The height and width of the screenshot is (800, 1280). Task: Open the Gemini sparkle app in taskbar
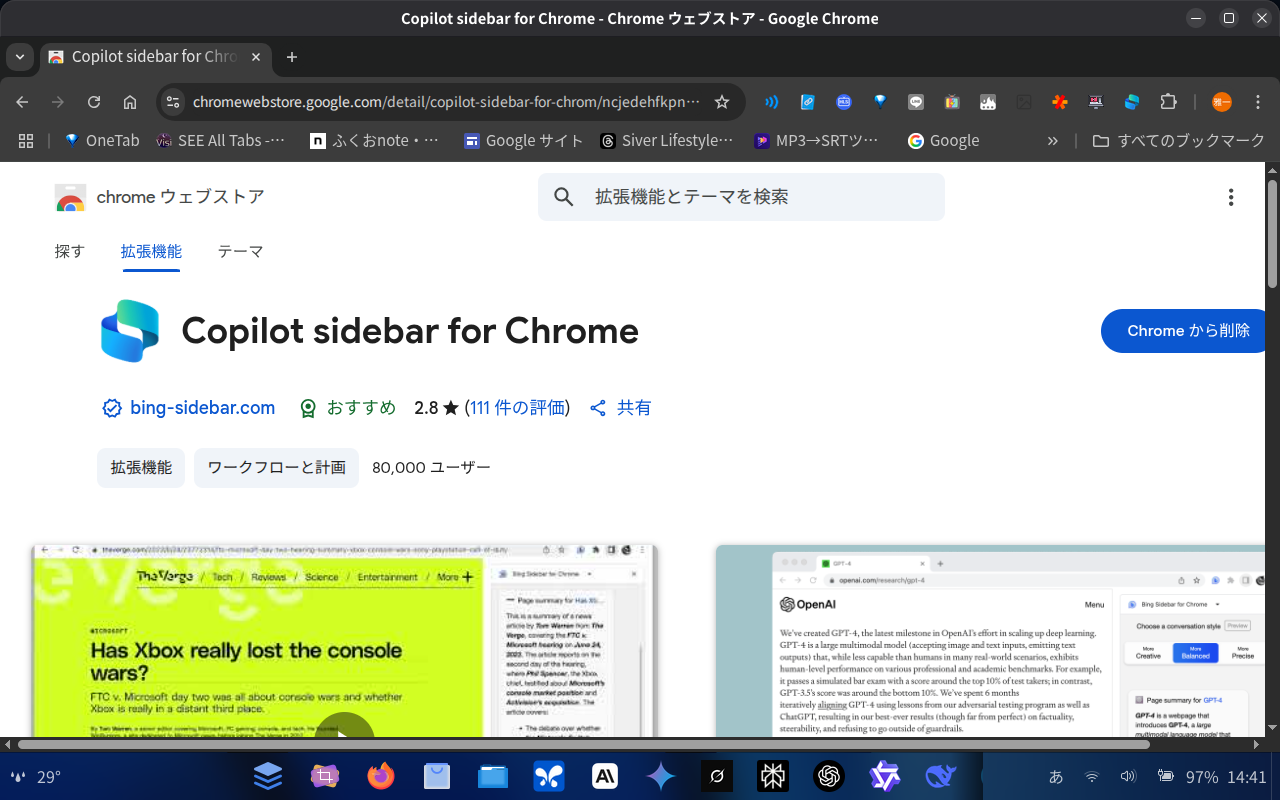661,775
